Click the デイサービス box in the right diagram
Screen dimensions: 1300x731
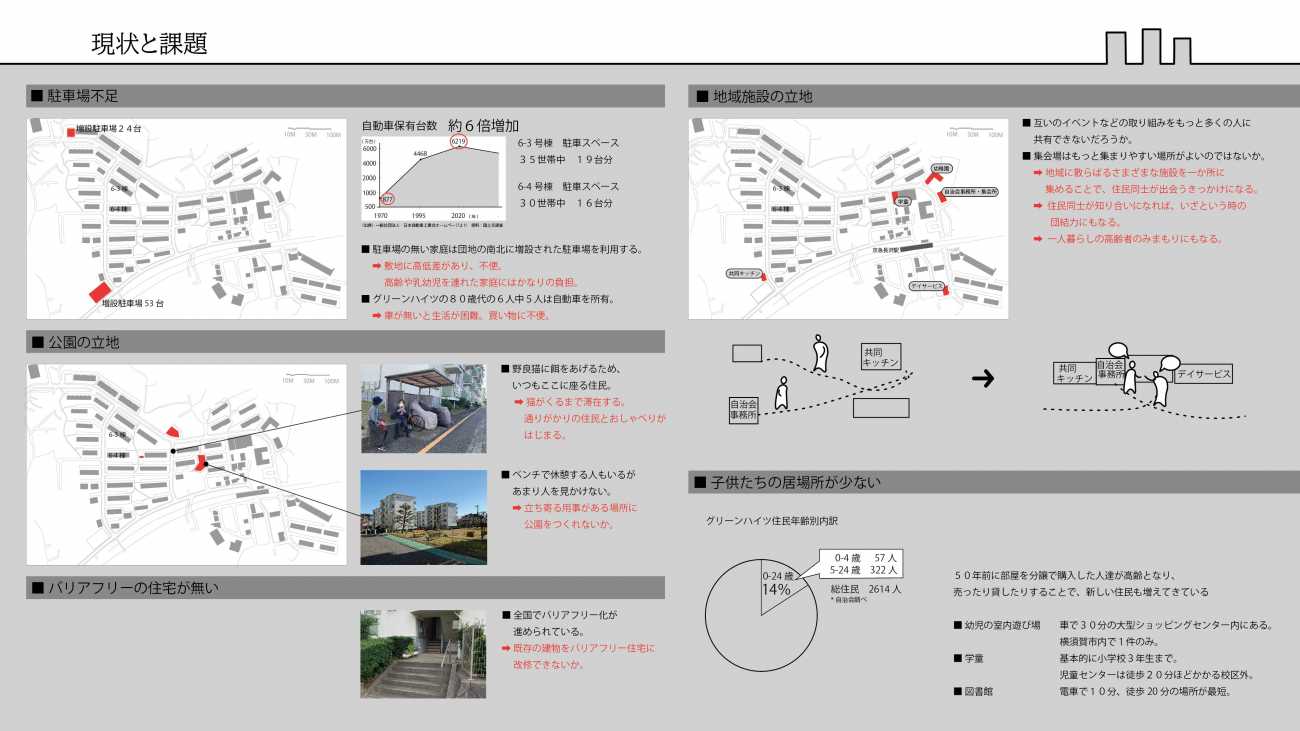(x=1203, y=374)
